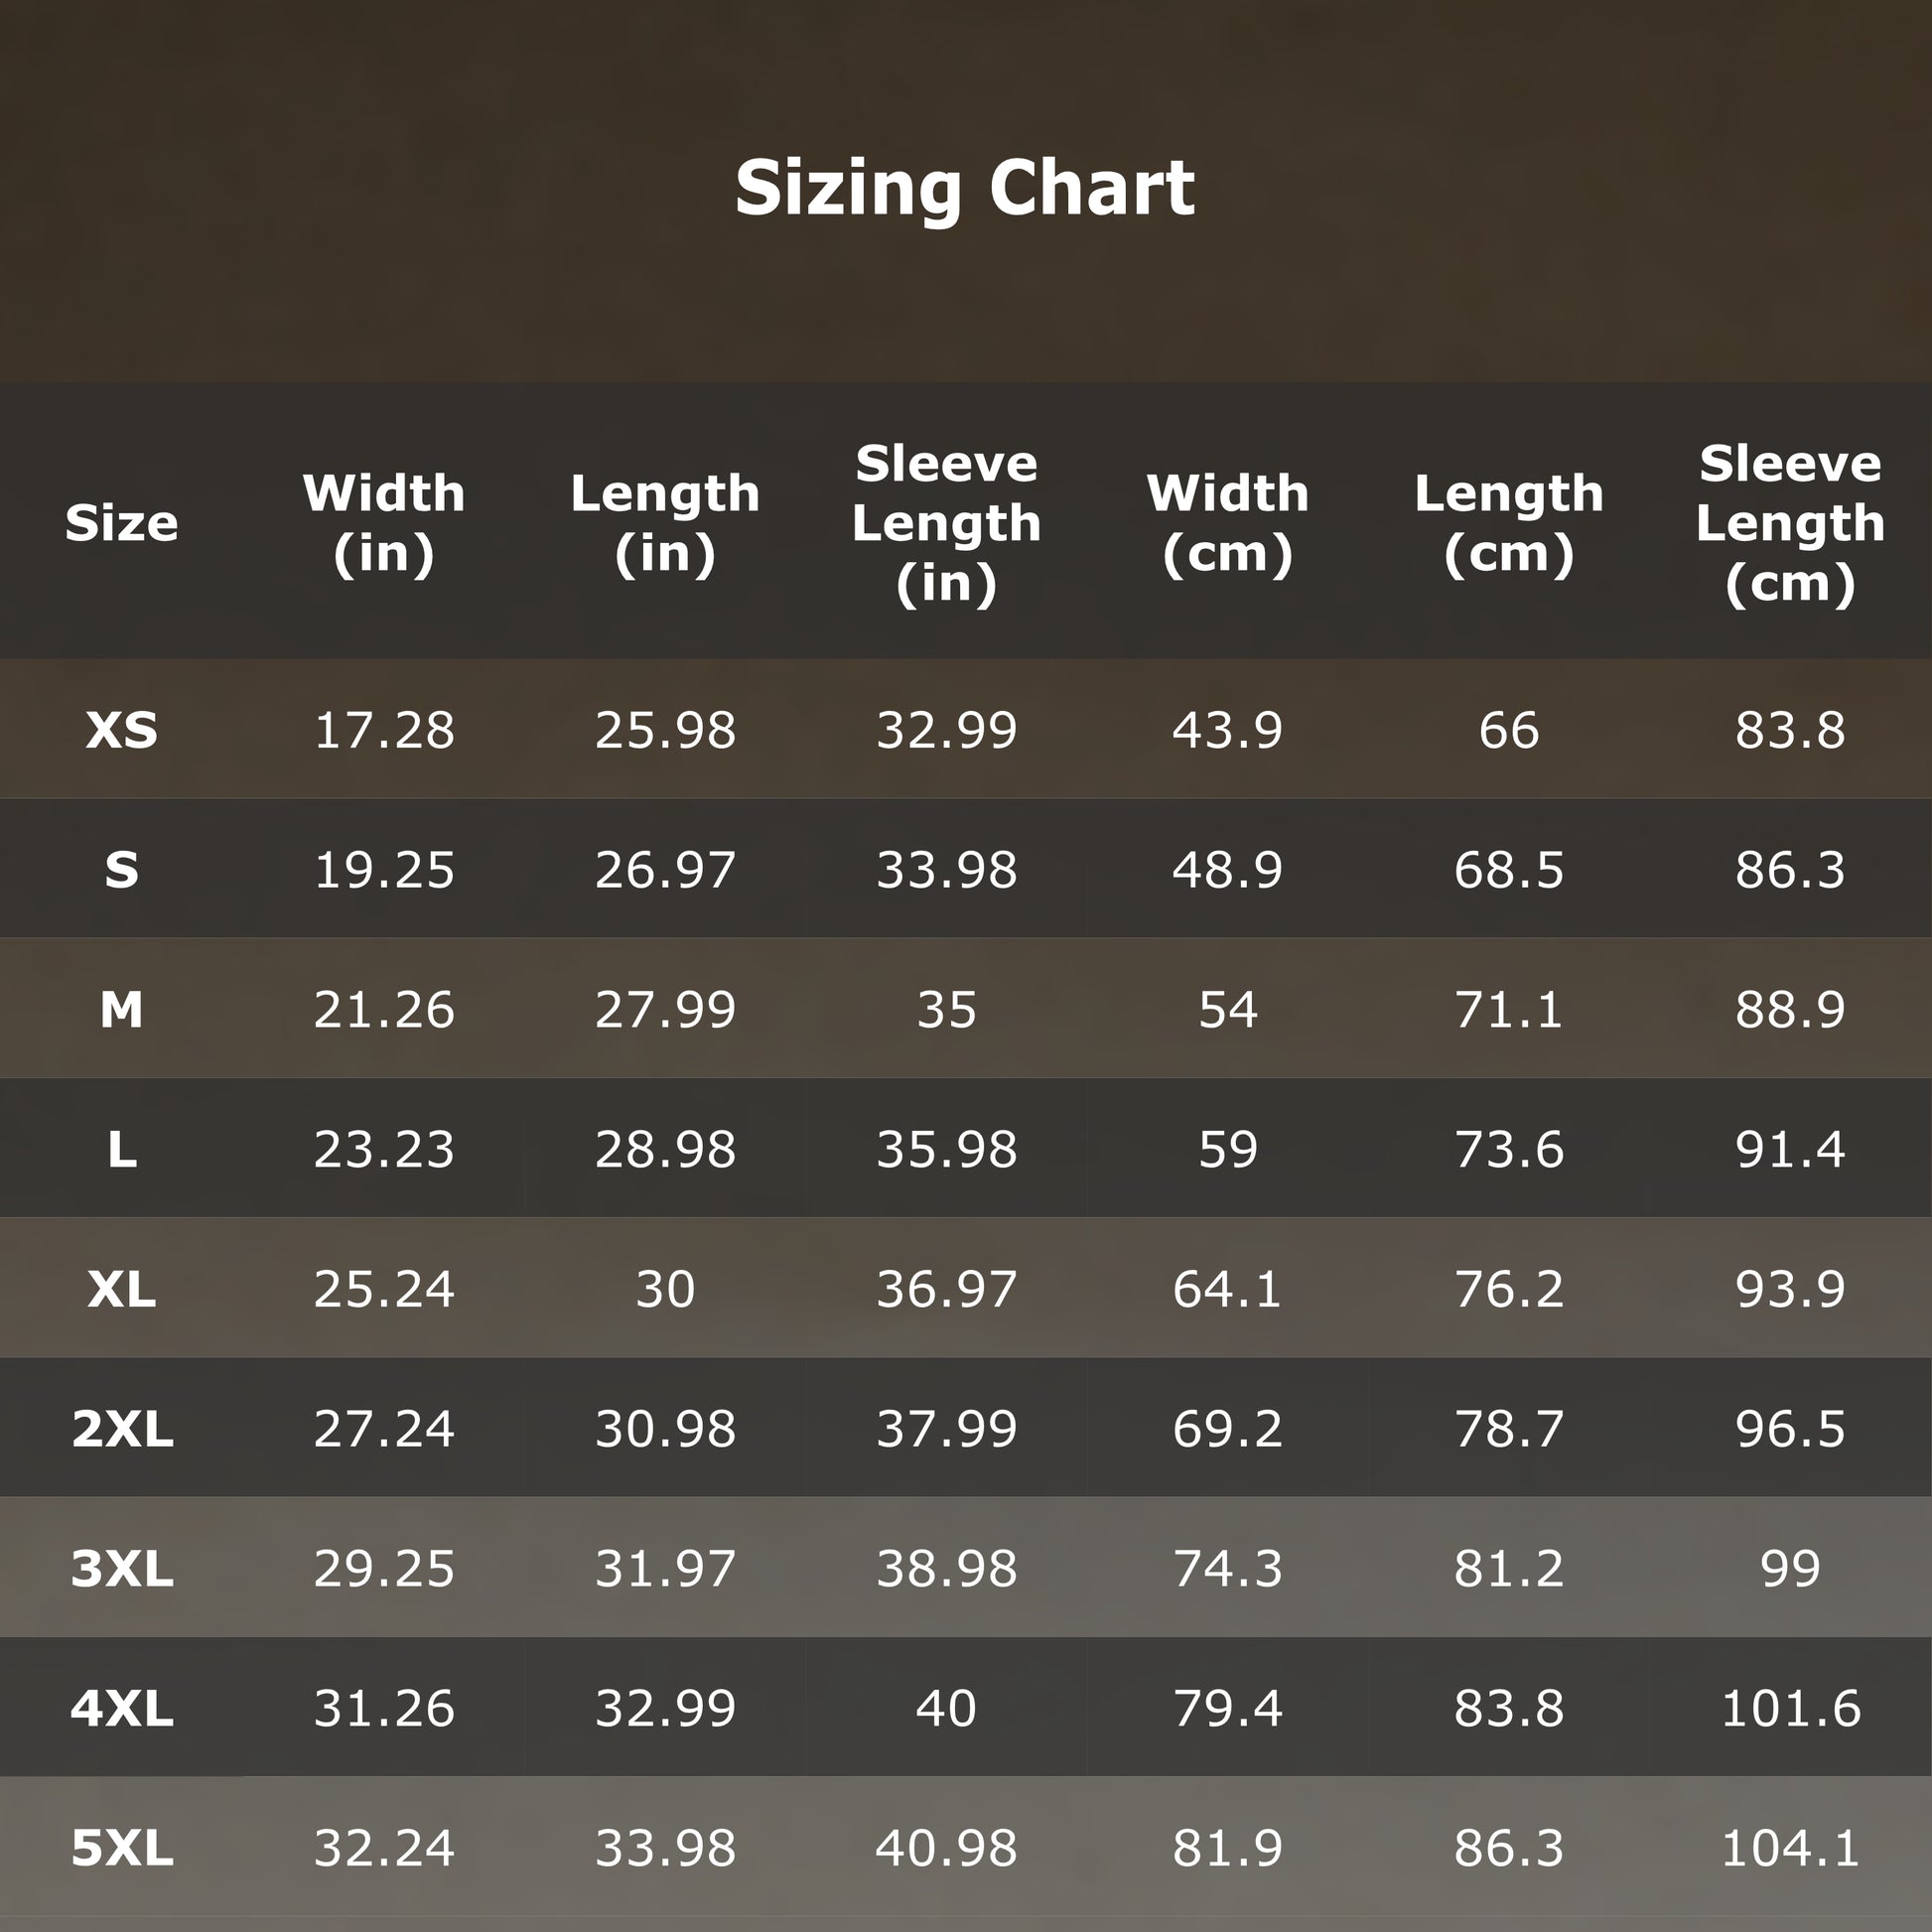Screen dimensions: 1932x1932
Task: Click the 2XL size row label
Action: pos(121,1428)
